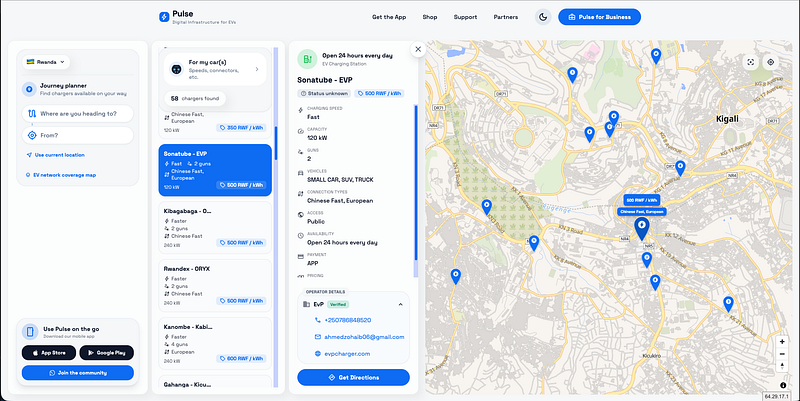Open map attribution info icon
This screenshot has width=800, height=401.
tap(783, 385)
